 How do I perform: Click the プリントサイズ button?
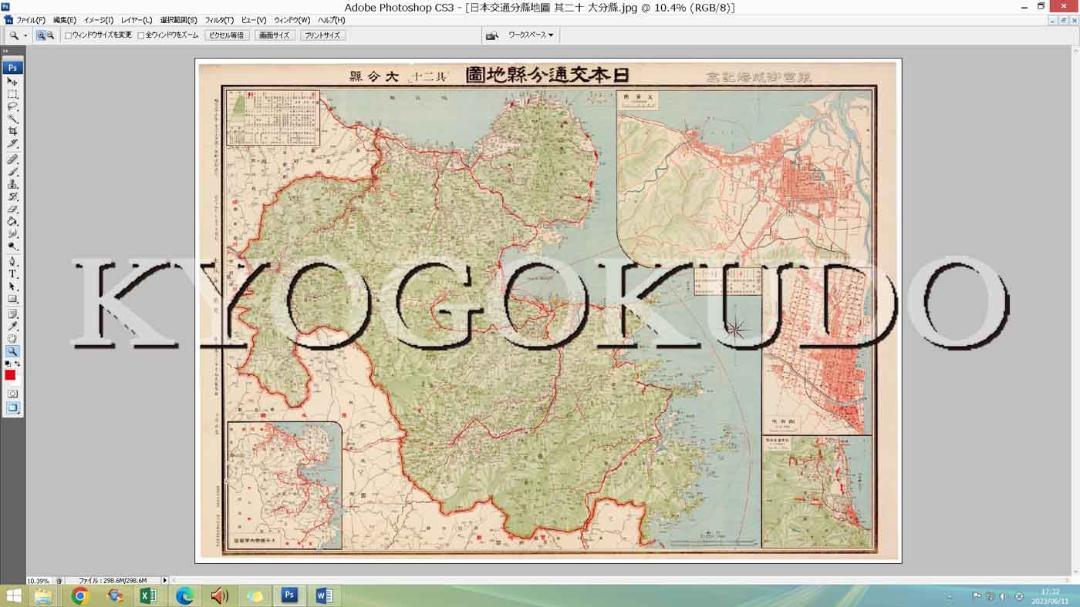point(322,35)
